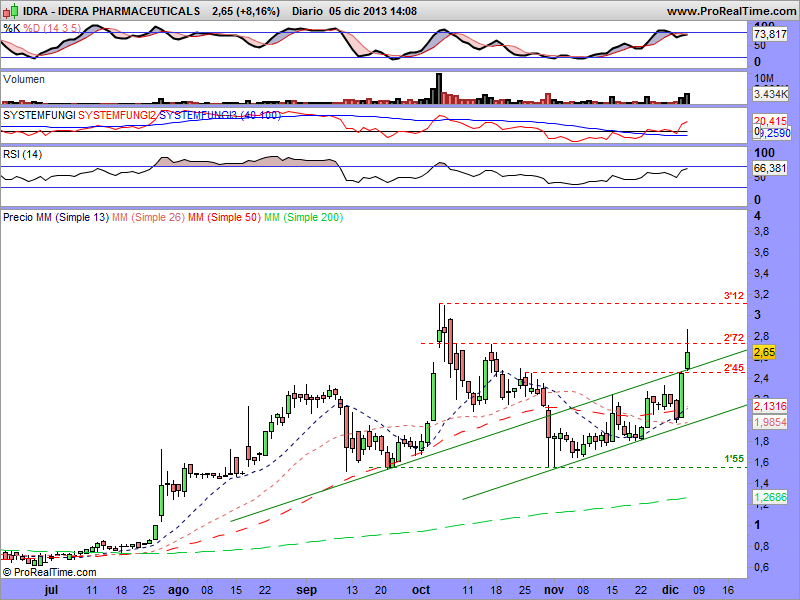This screenshot has width=800, height=600.
Task: Select the MM (Simple 13) legend
Action: (72, 217)
